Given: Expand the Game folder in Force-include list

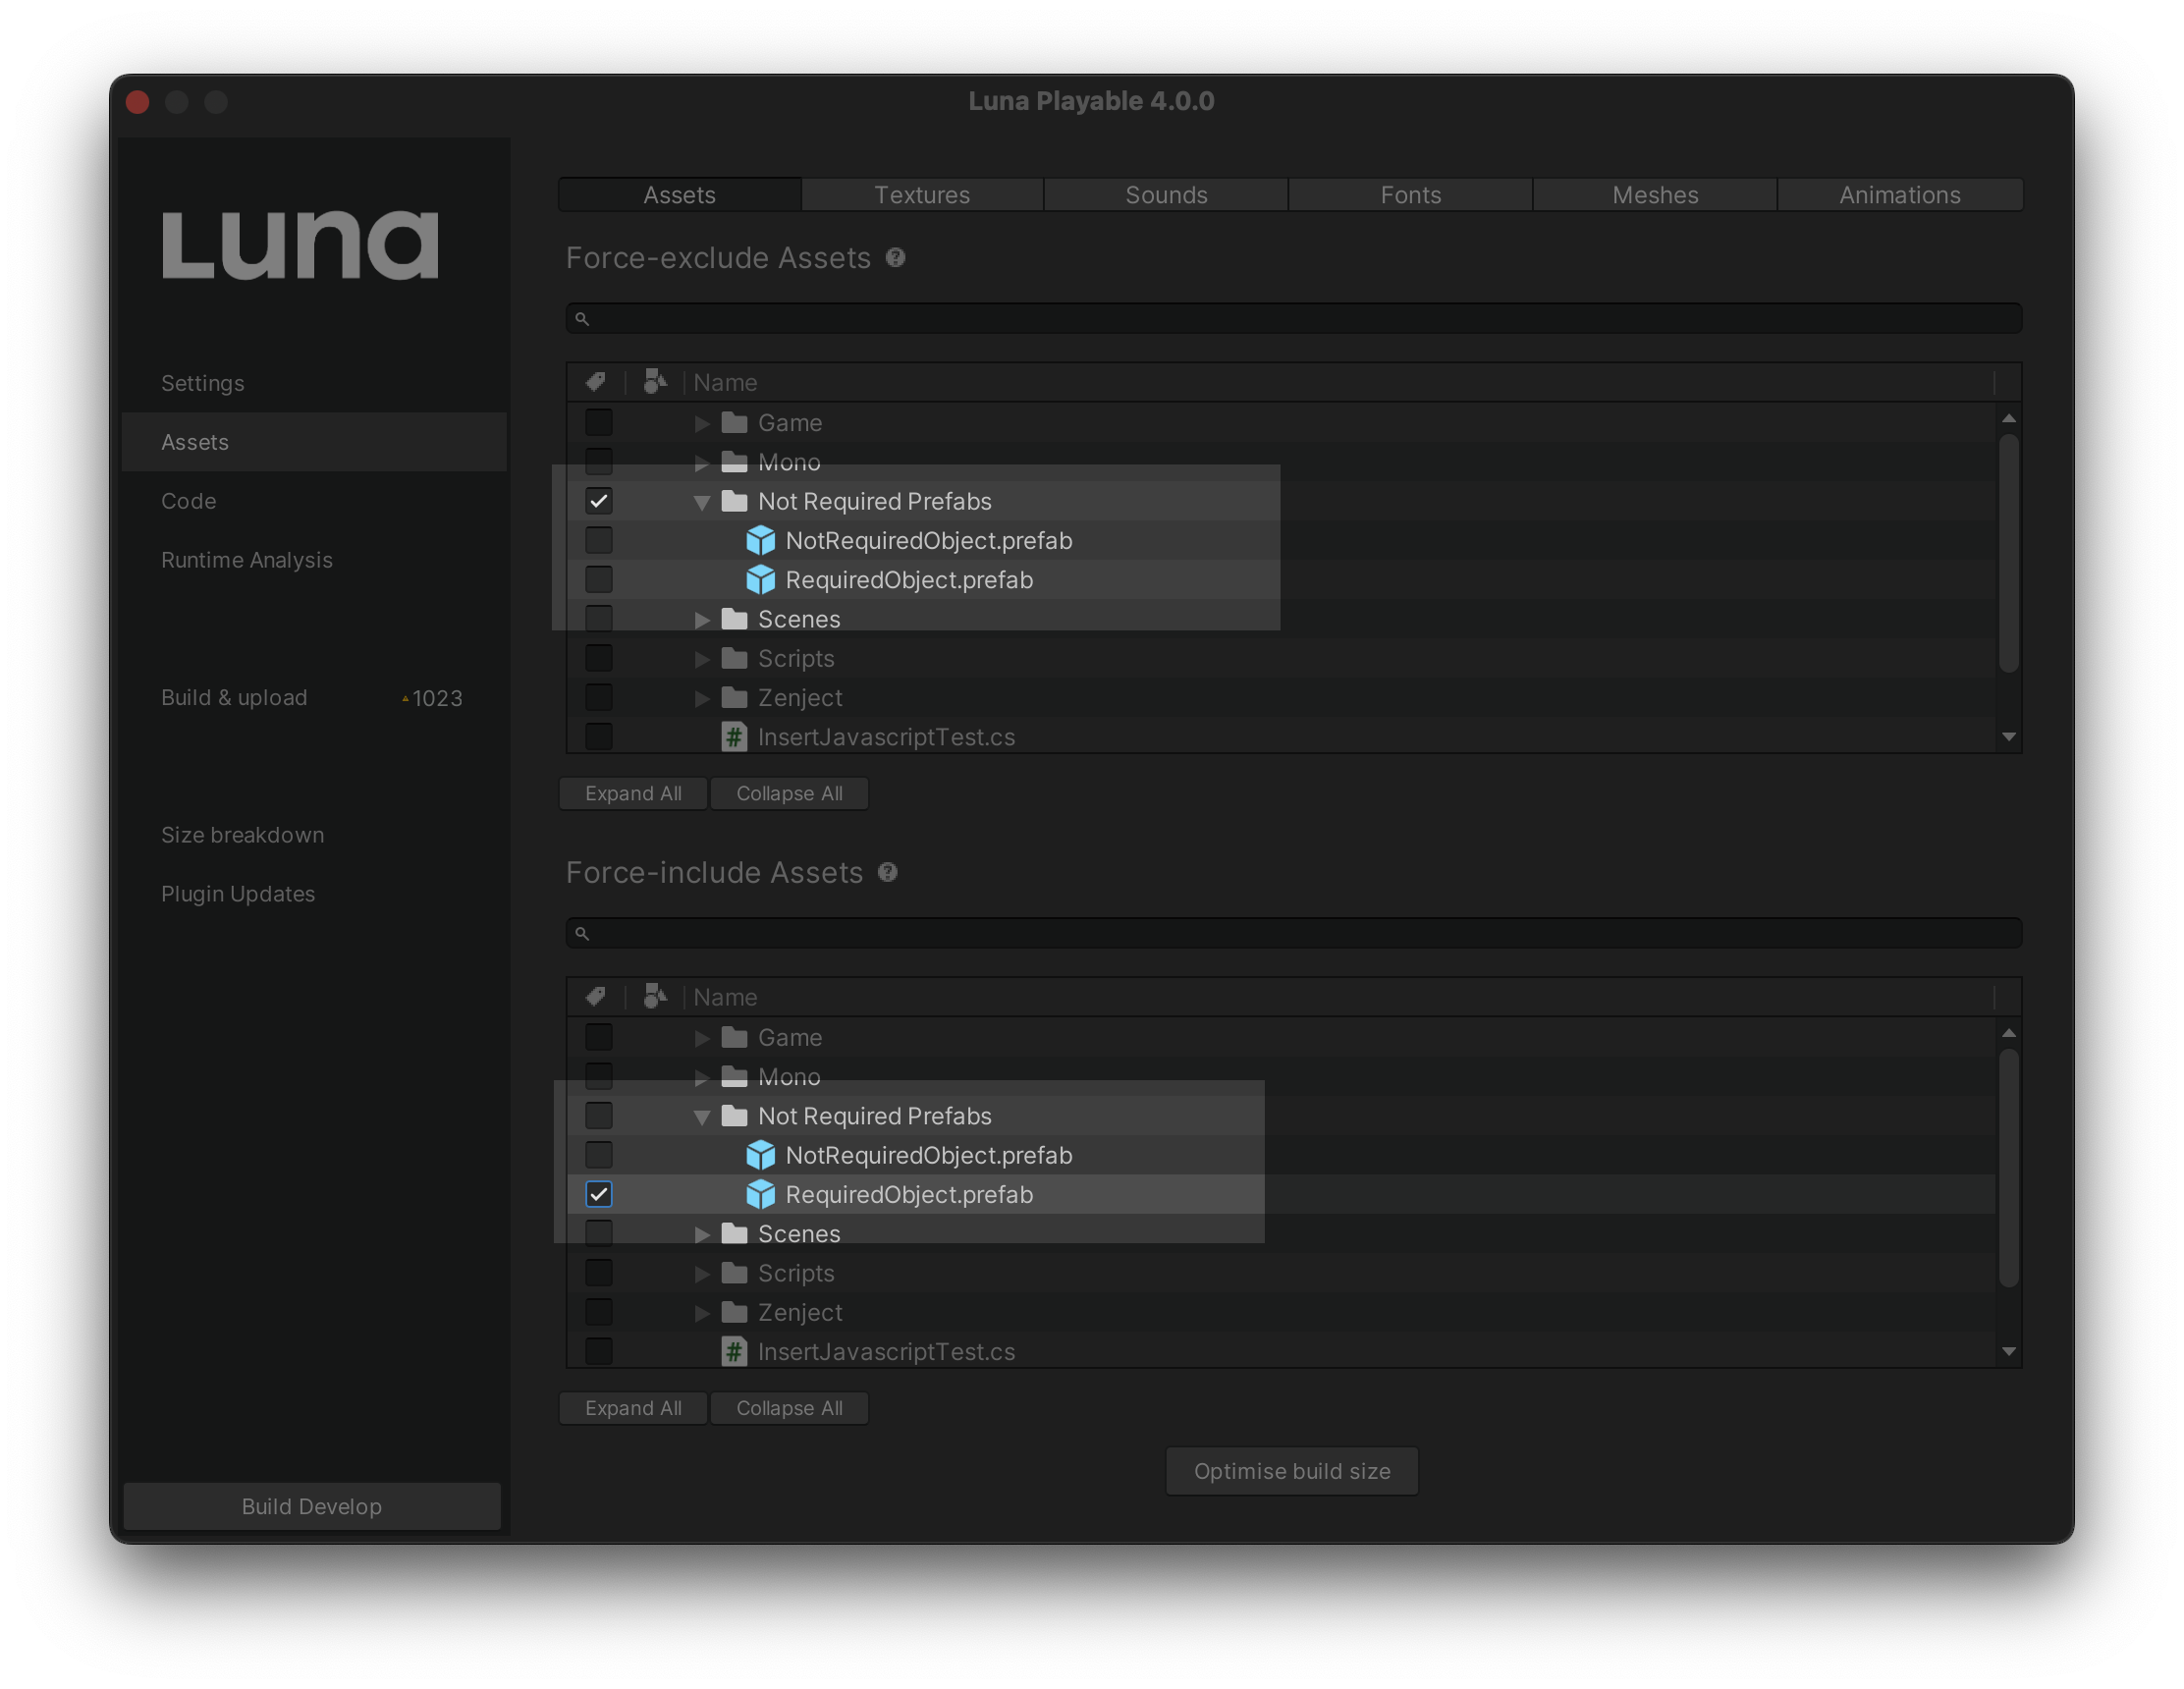Looking at the screenshot, I should 702,1038.
